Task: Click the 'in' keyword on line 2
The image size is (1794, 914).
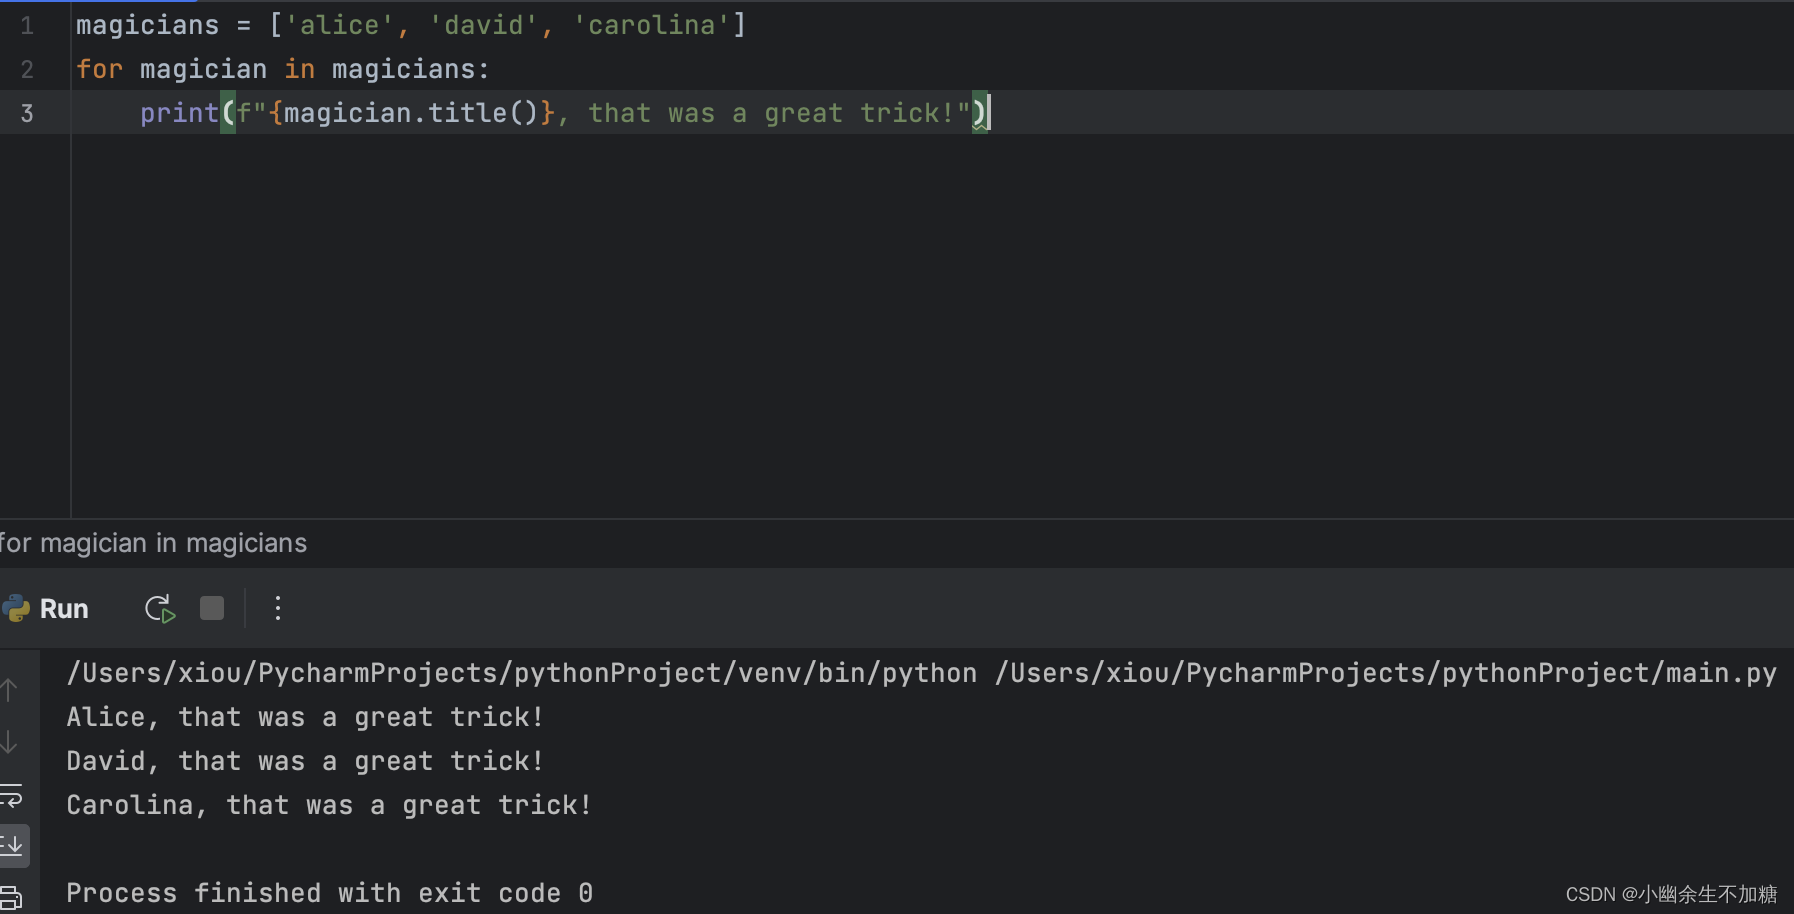Action: tap(300, 69)
